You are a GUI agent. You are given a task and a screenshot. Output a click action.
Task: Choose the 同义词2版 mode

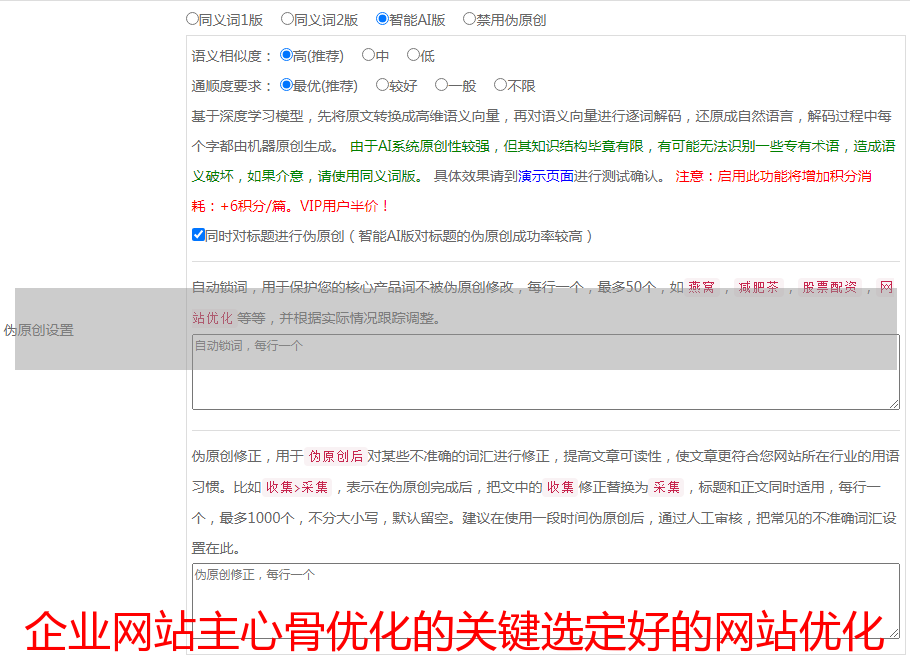pyautogui.click(x=288, y=19)
